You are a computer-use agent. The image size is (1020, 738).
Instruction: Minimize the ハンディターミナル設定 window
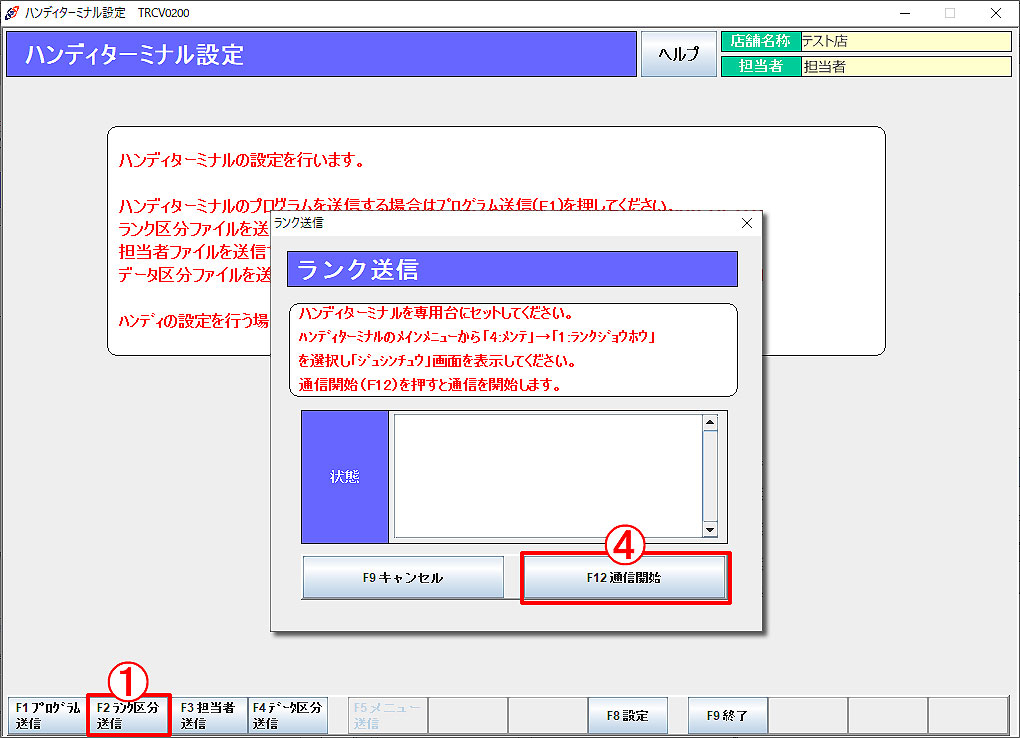(905, 13)
